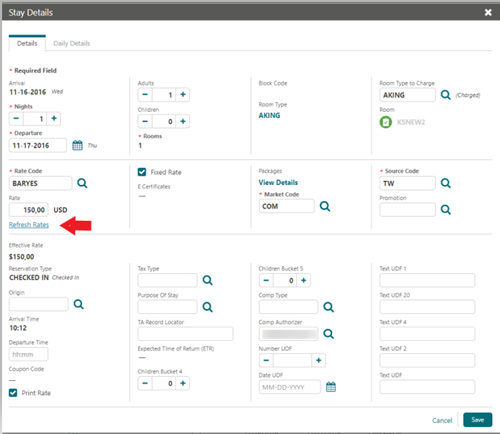Increase Children Bucket 4 value
Screen dimensions: 500x434
[183, 383]
